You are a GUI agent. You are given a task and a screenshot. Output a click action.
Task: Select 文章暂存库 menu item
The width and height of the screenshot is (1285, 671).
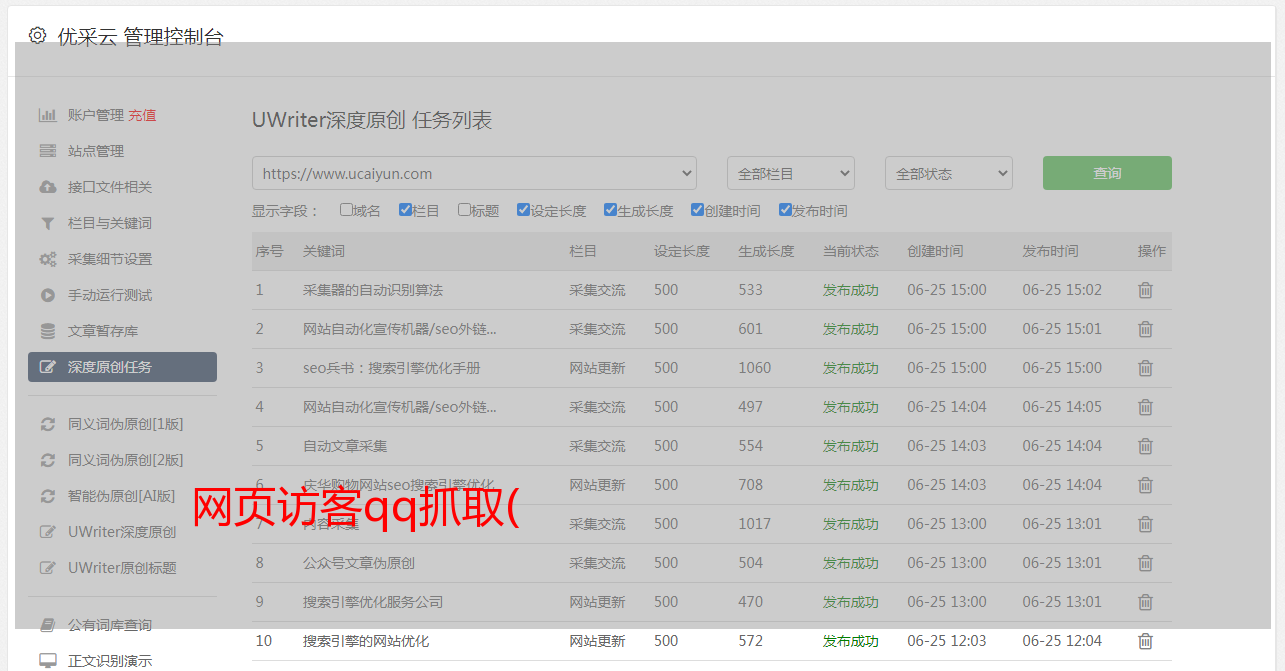click(103, 331)
